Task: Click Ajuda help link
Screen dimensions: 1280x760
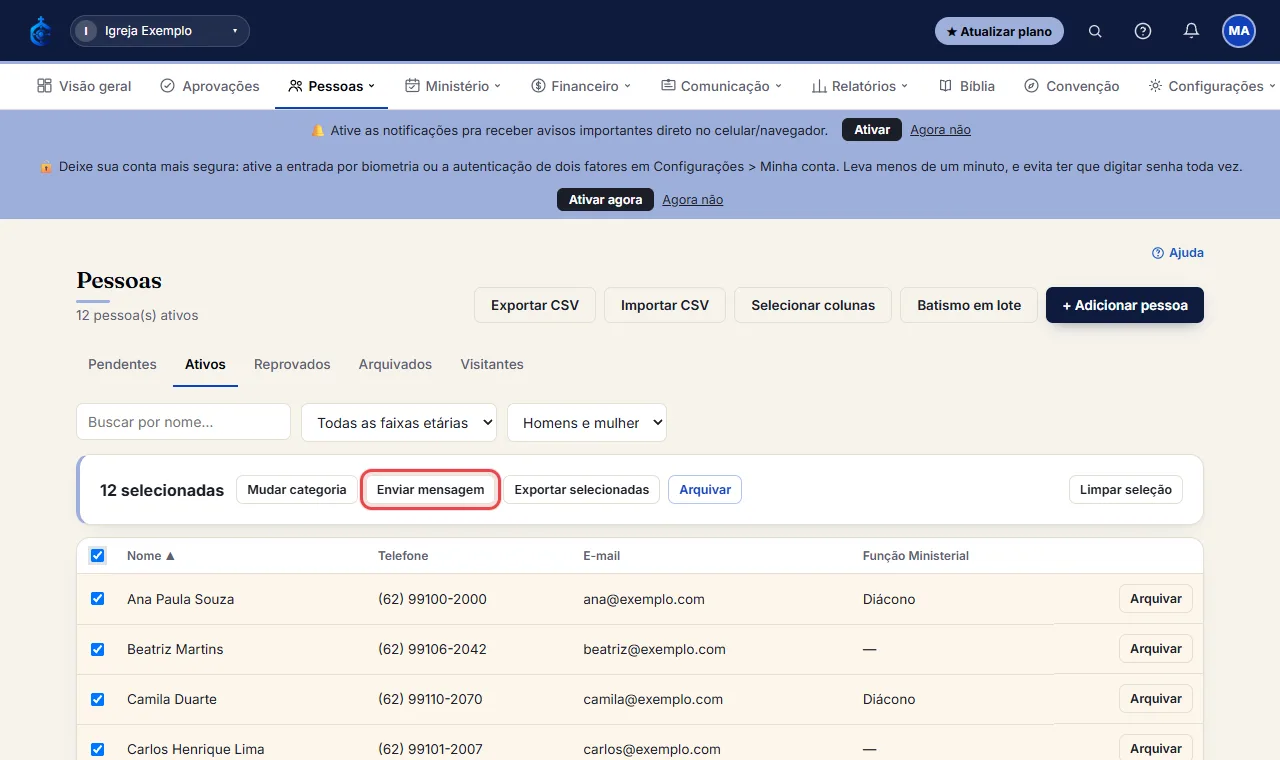Action: click(1178, 253)
